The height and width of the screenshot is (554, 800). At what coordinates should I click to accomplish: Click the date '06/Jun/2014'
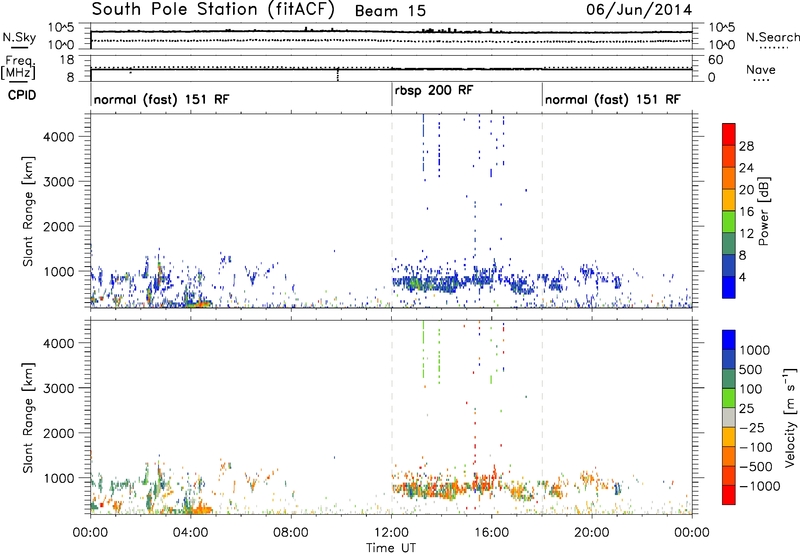coord(639,9)
